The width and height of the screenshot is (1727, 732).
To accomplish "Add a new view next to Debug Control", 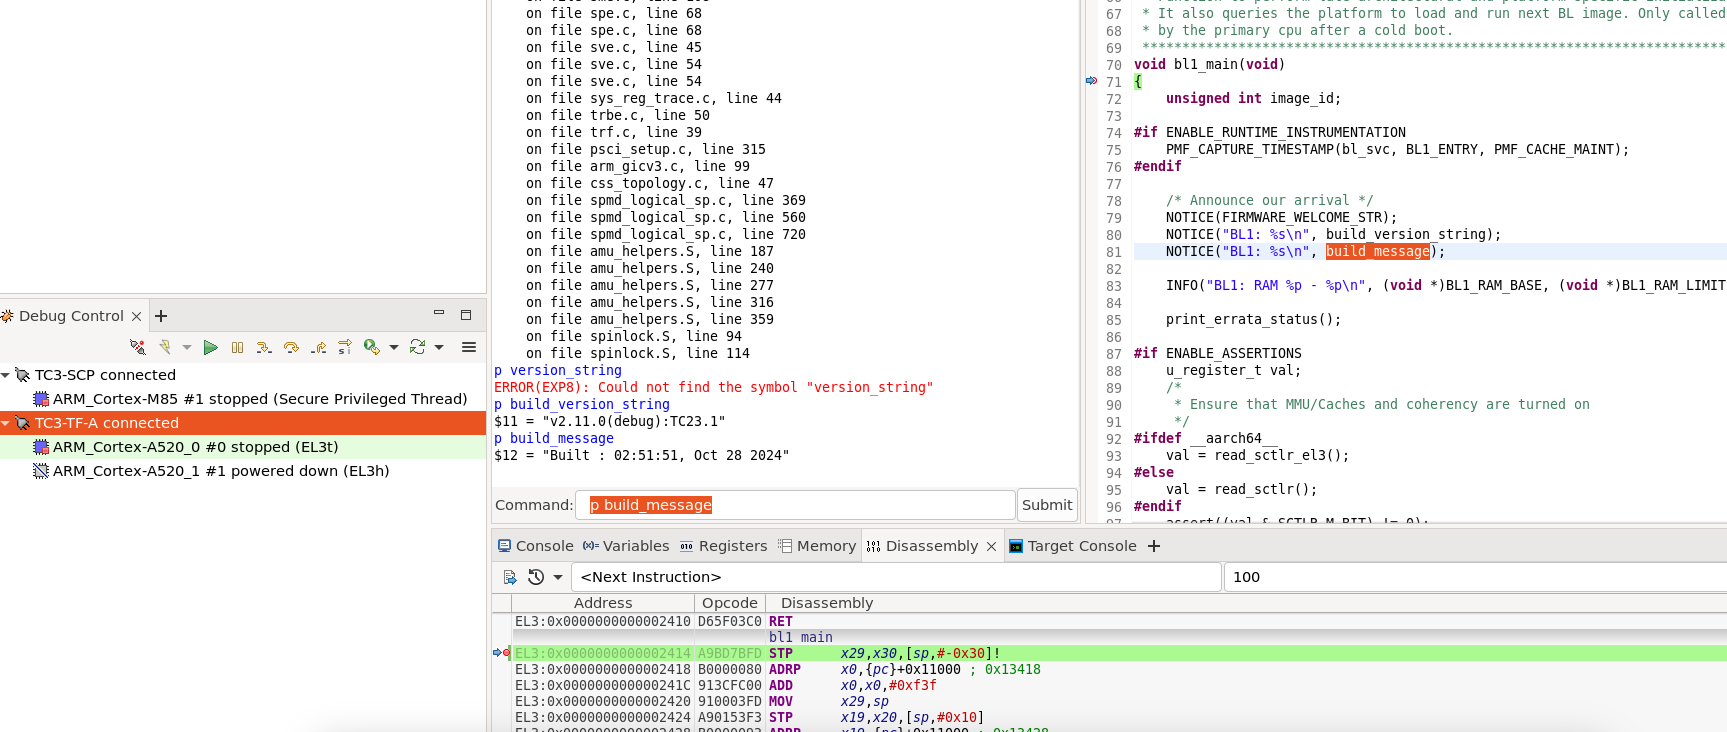I will (x=161, y=316).
